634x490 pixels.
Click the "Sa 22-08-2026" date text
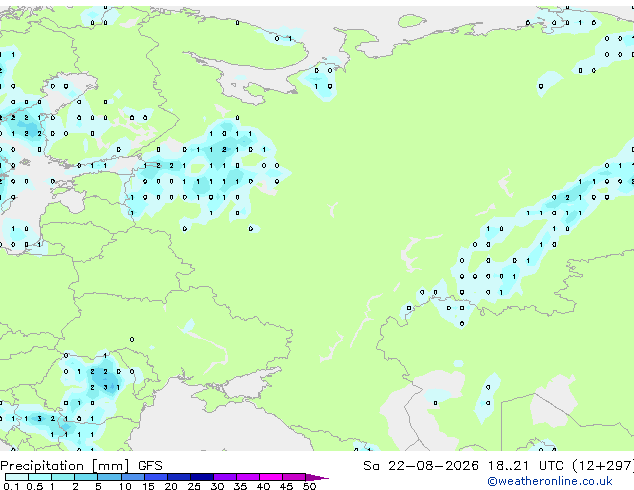421,466
